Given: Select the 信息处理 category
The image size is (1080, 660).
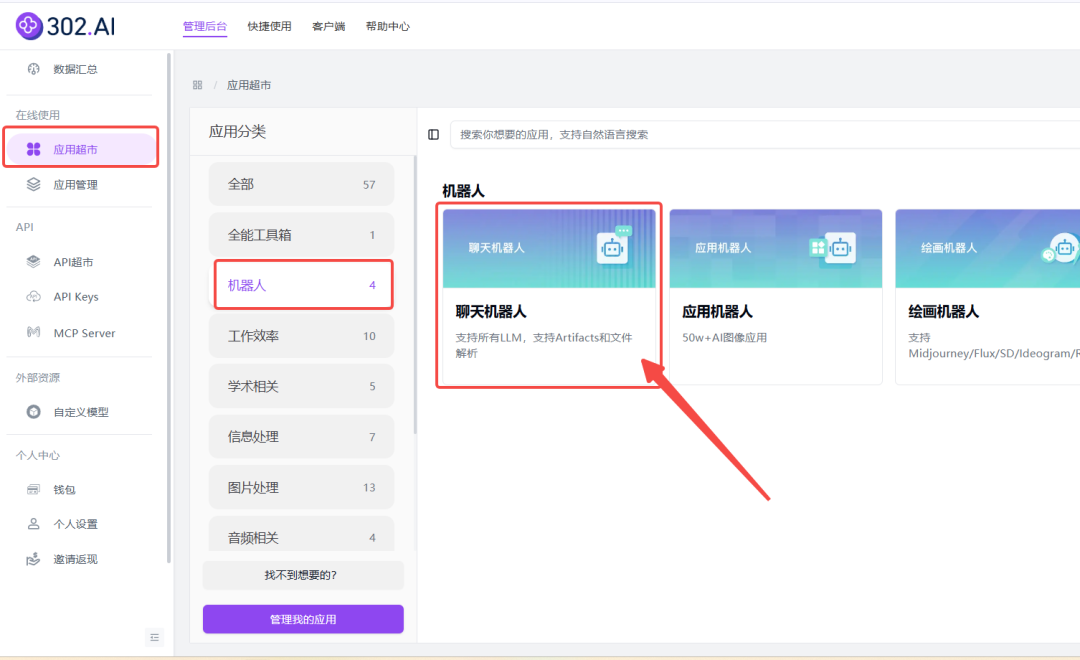Looking at the screenshot, I should point(301,436).
